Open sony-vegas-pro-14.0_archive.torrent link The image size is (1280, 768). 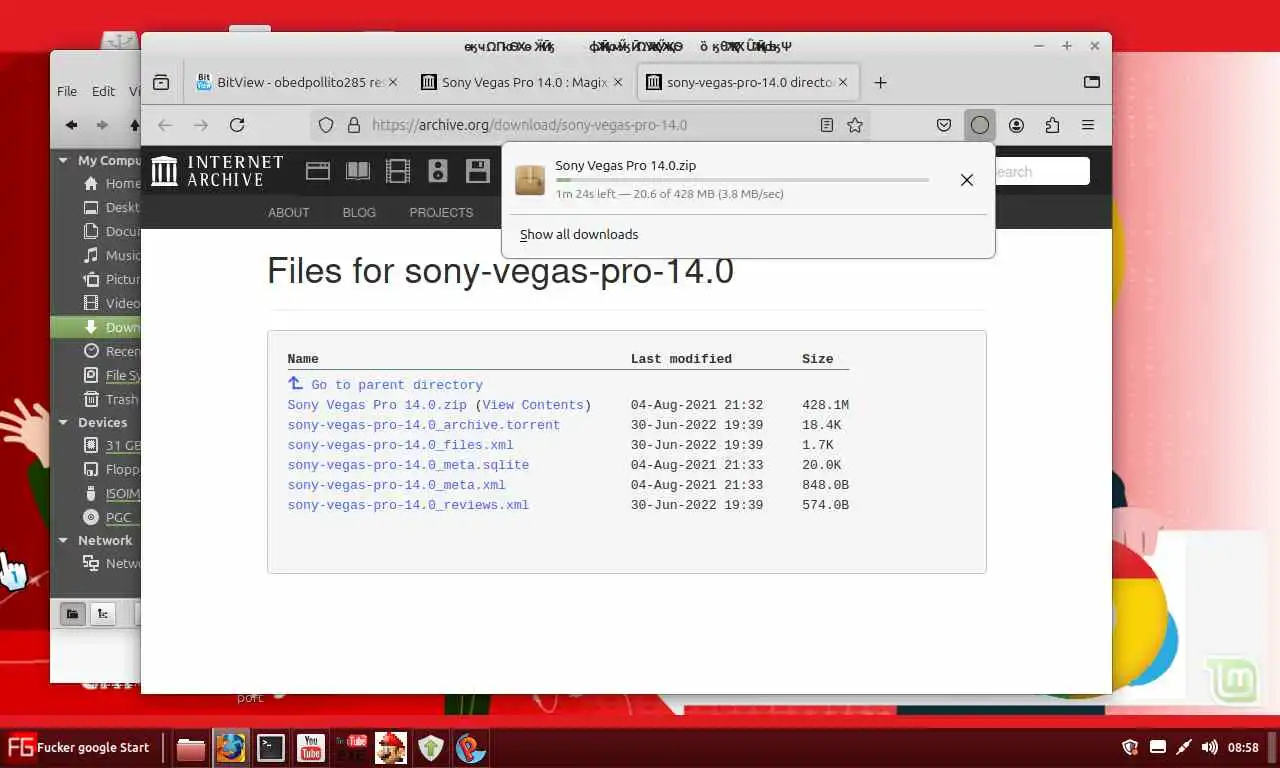click(x=424, y=425)
